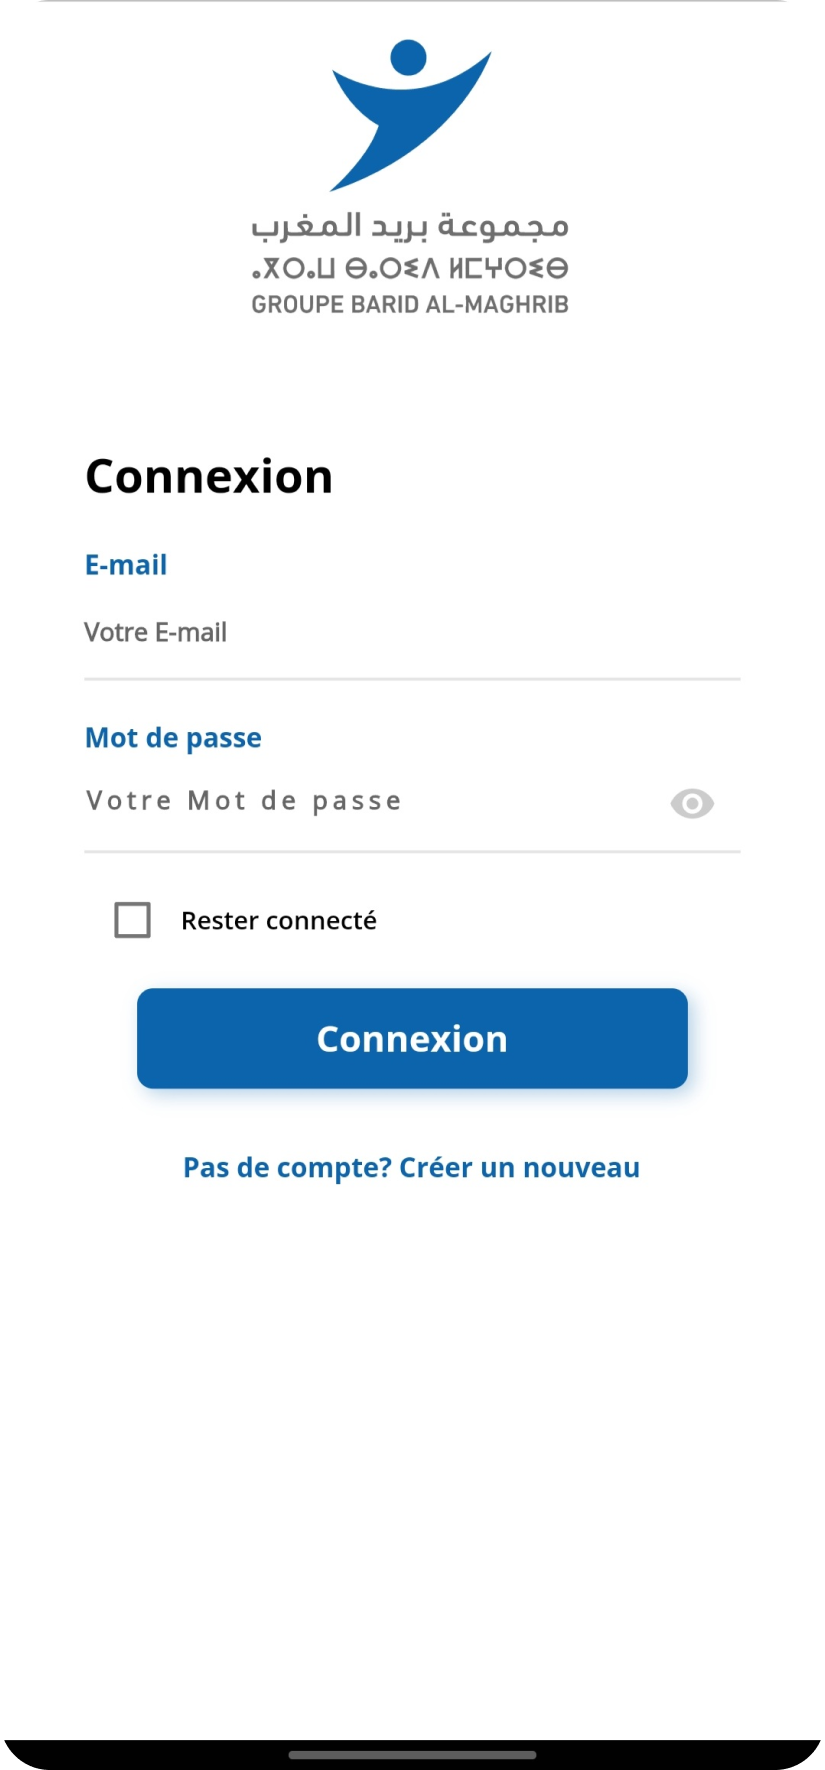Click the blue Mot de passe label
The width and height of the screenshot is (825, 1770).
point(173,738)
